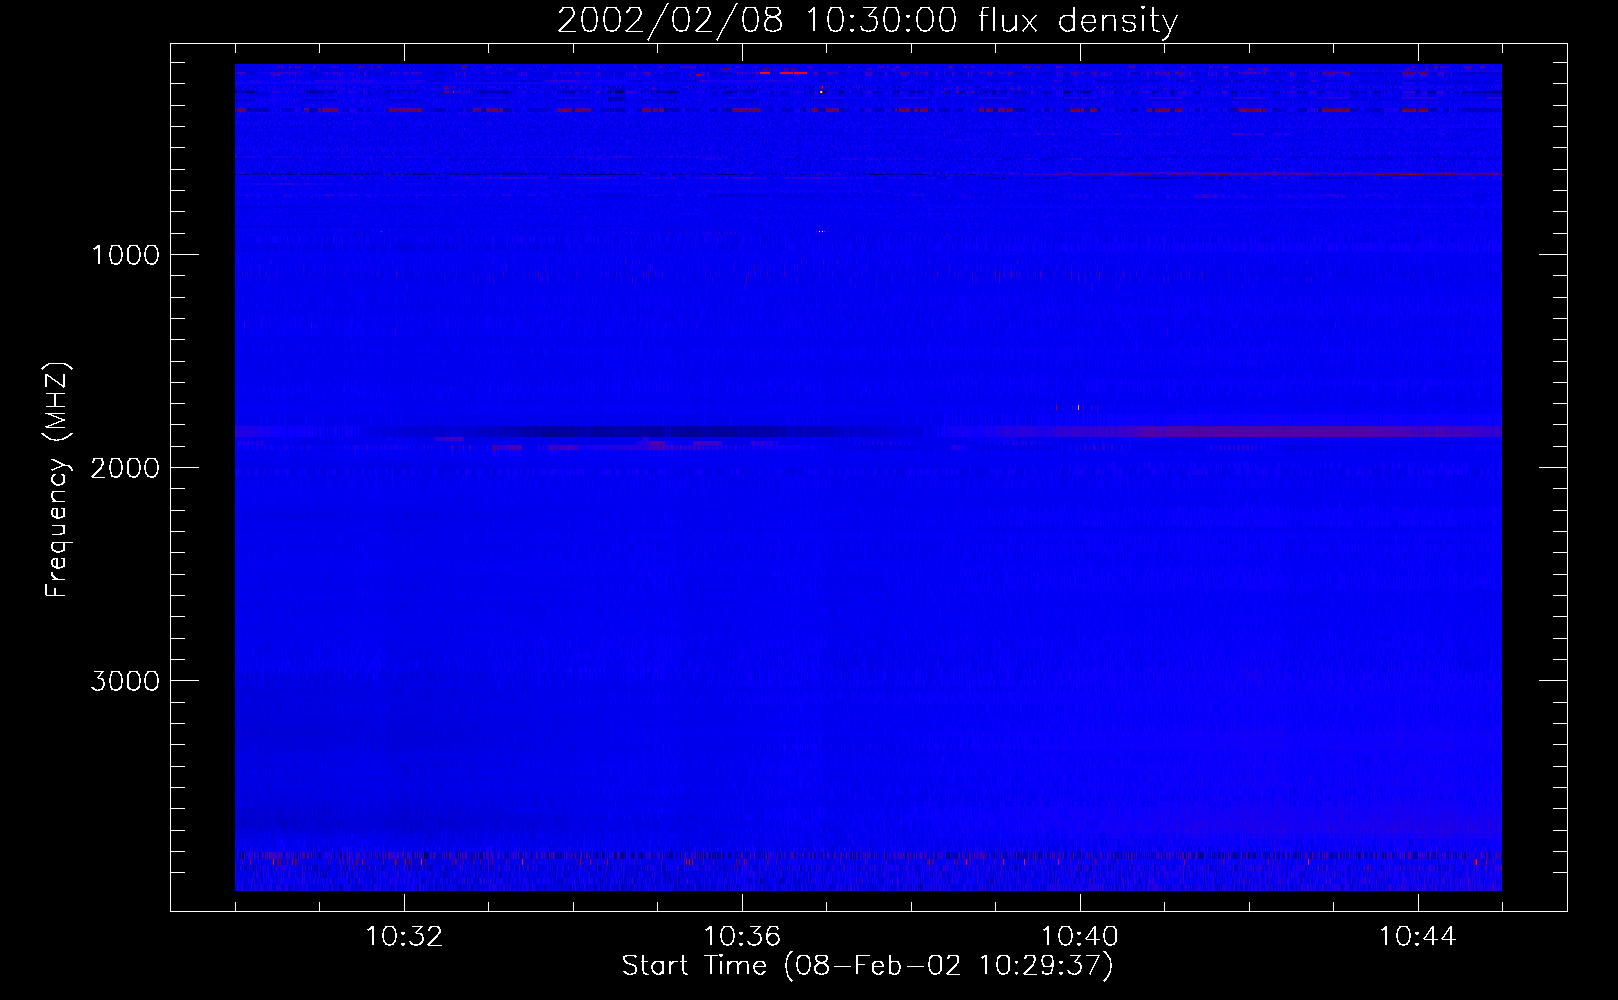Click the 'Frequency (MHZ)' axis label
1618x1000 pixels.
coord(58,480)
